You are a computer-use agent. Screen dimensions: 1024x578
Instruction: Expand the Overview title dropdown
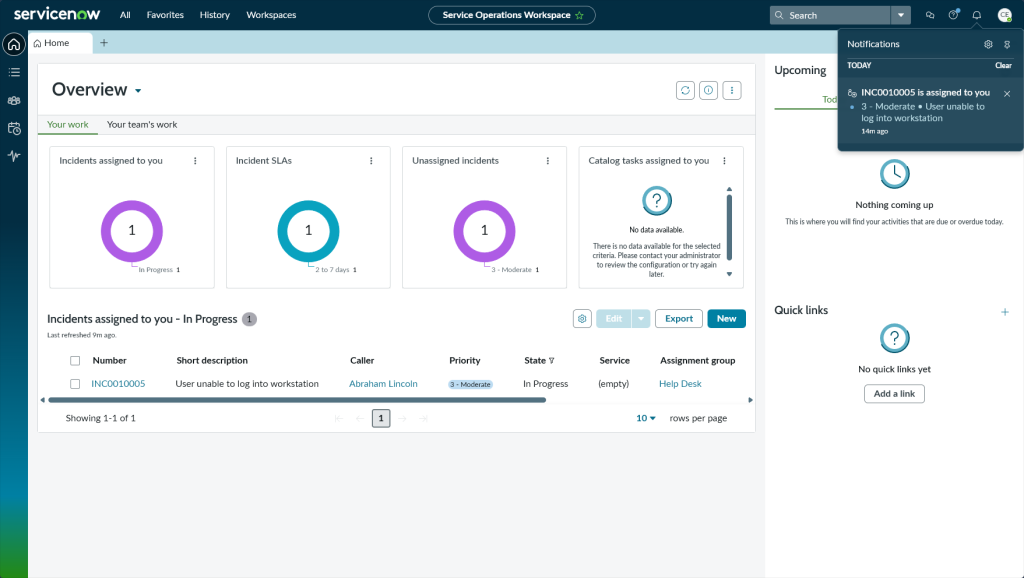click(x=138, y=91)
